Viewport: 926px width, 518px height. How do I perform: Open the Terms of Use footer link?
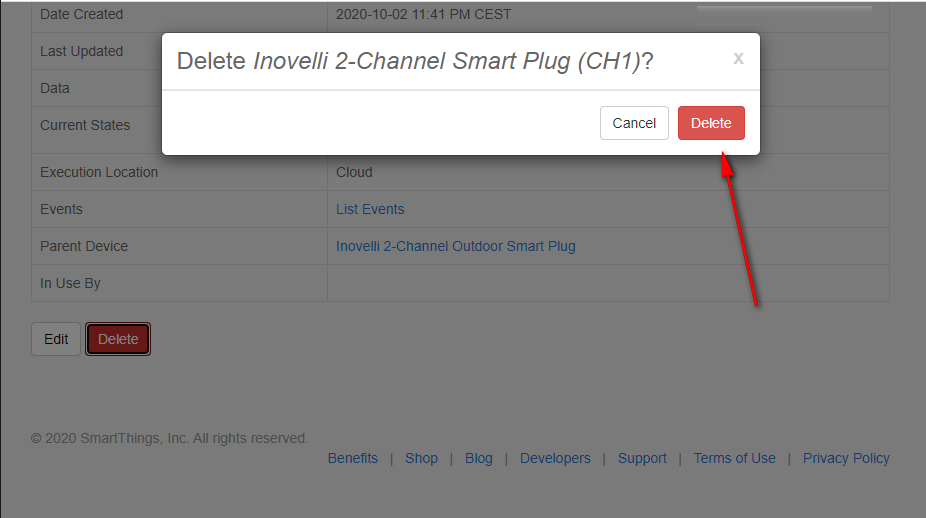(x=734, y=458)
